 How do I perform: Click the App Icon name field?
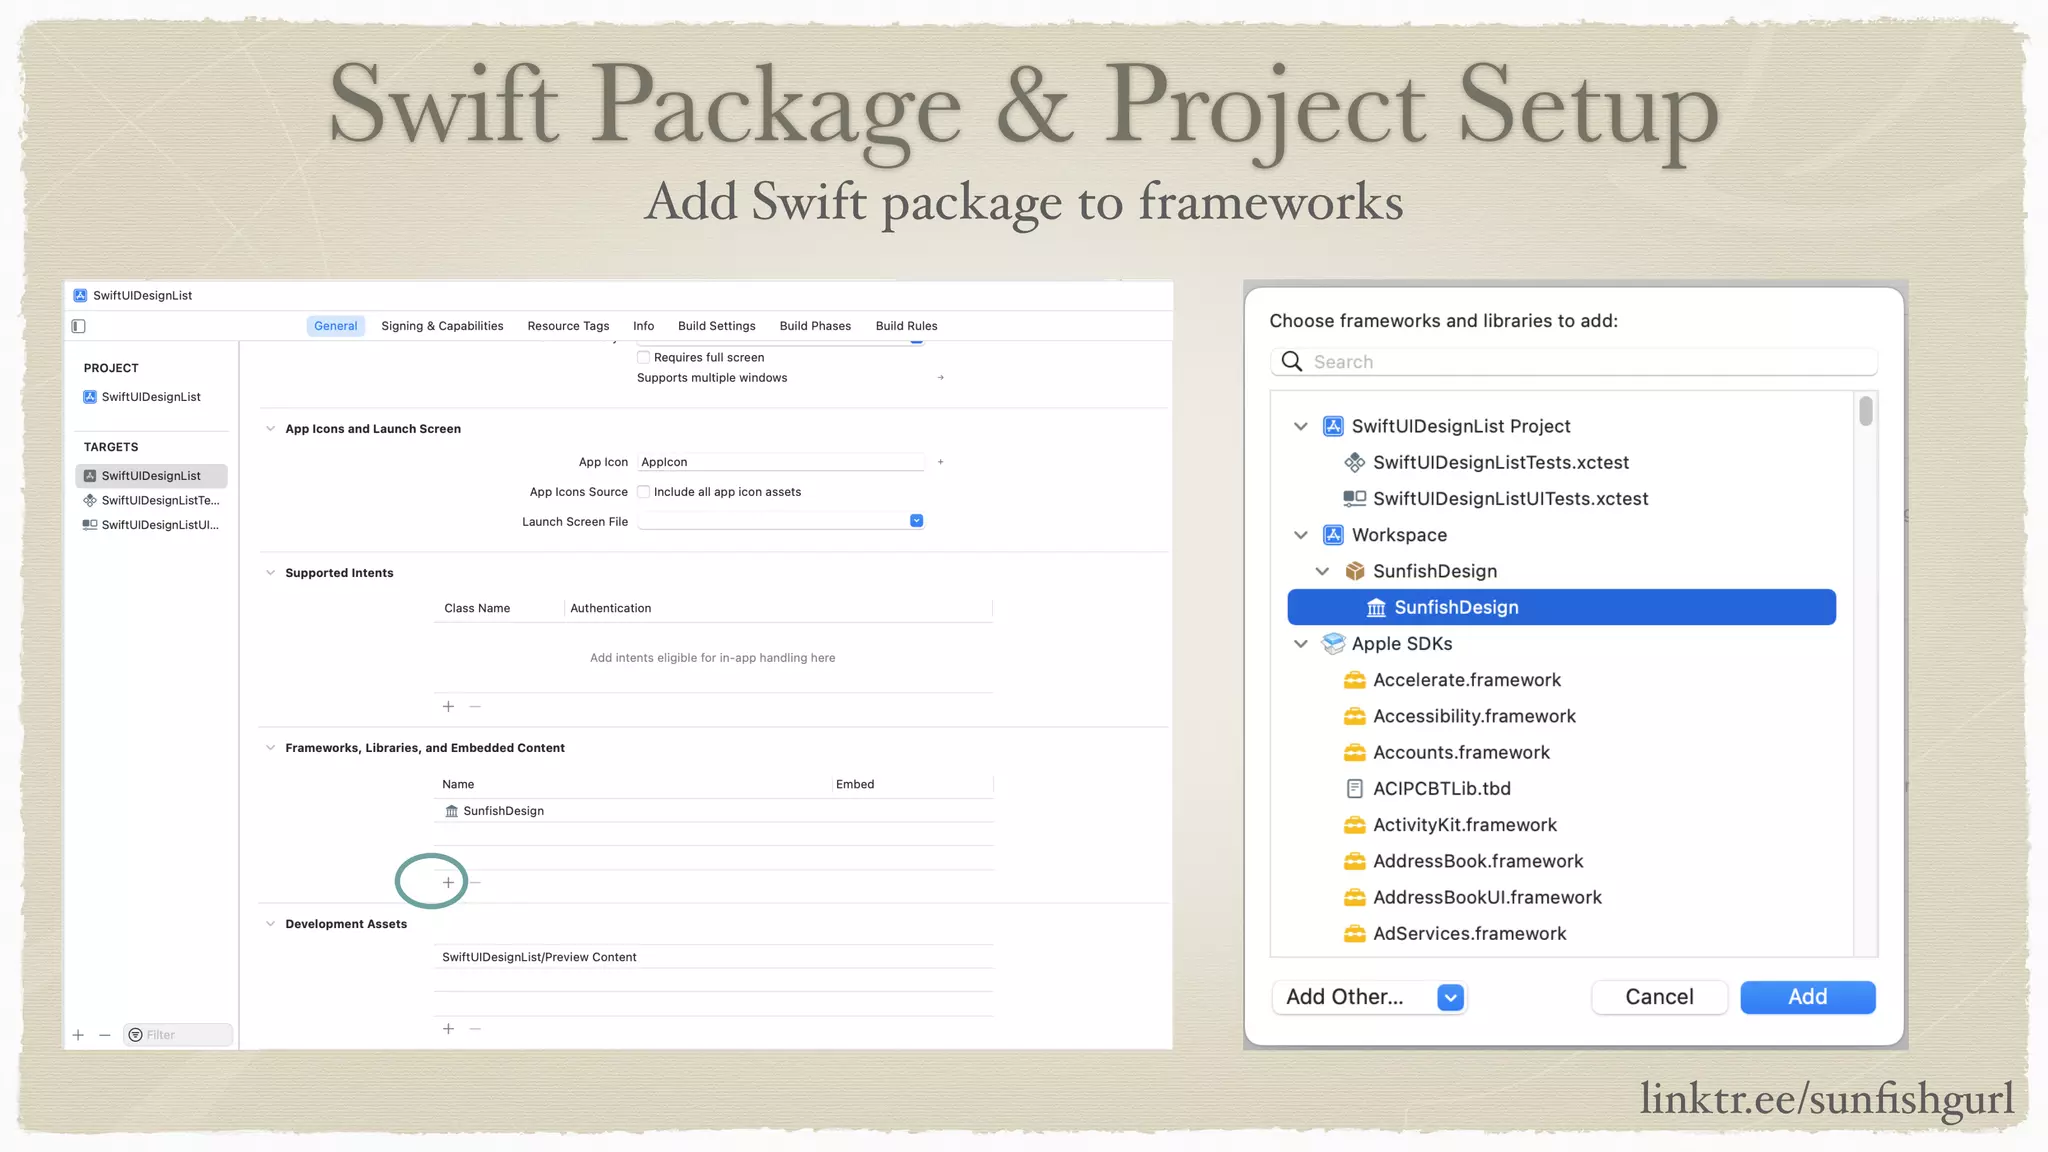point(781,462)
